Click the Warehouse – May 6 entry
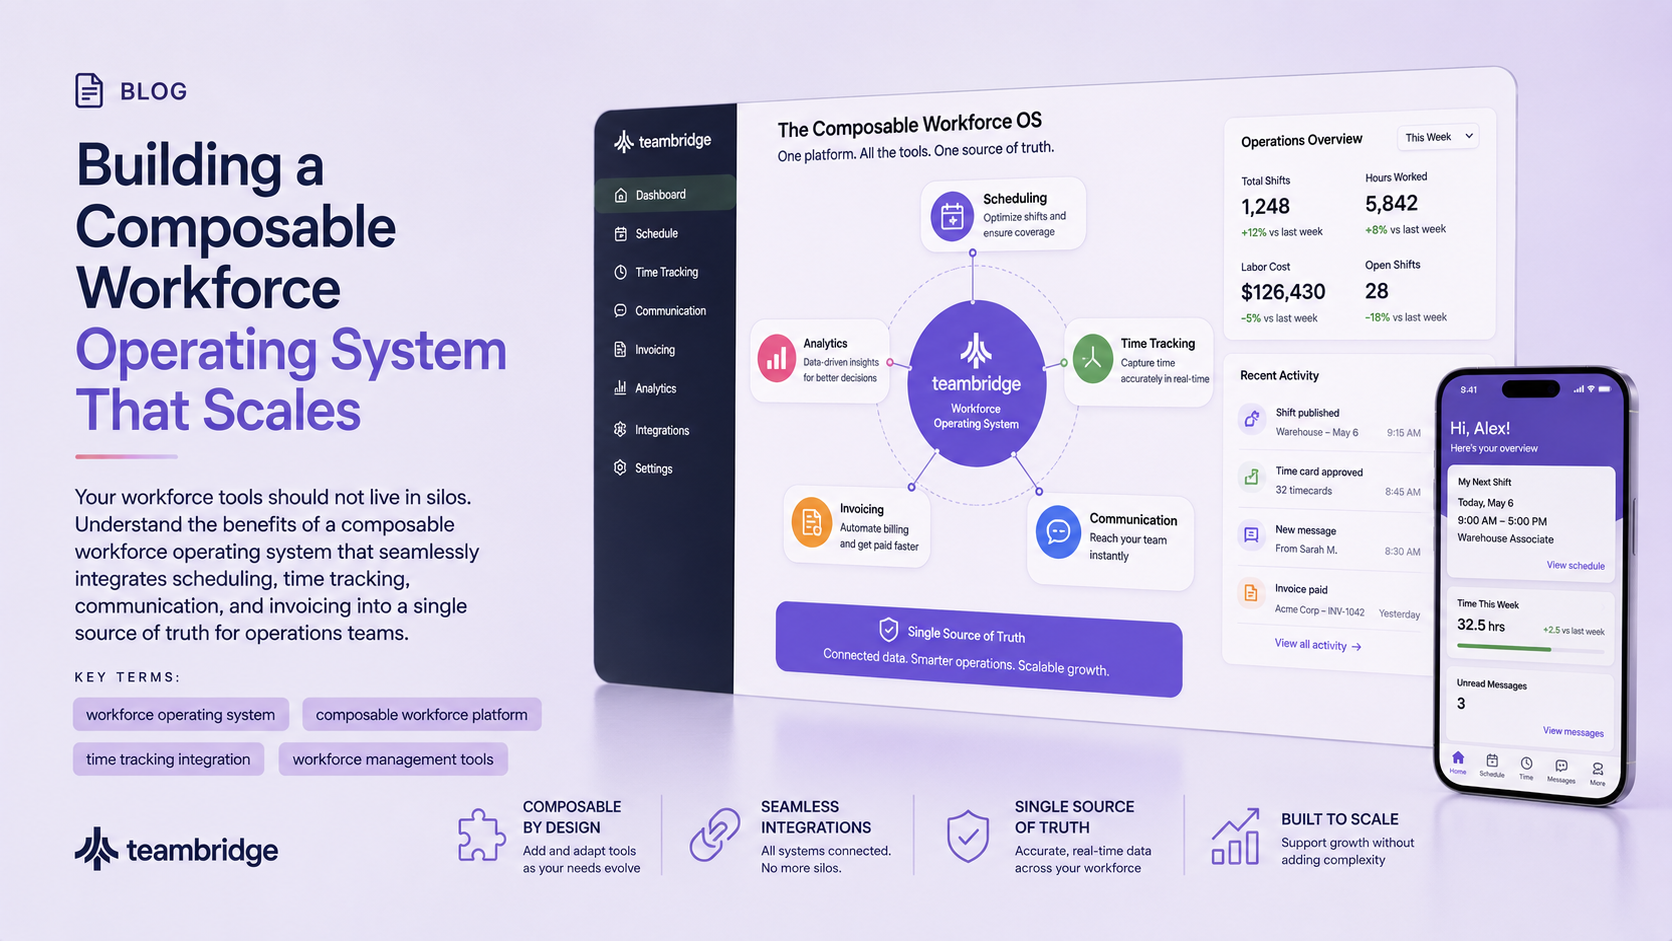 tap(1317, 432)
